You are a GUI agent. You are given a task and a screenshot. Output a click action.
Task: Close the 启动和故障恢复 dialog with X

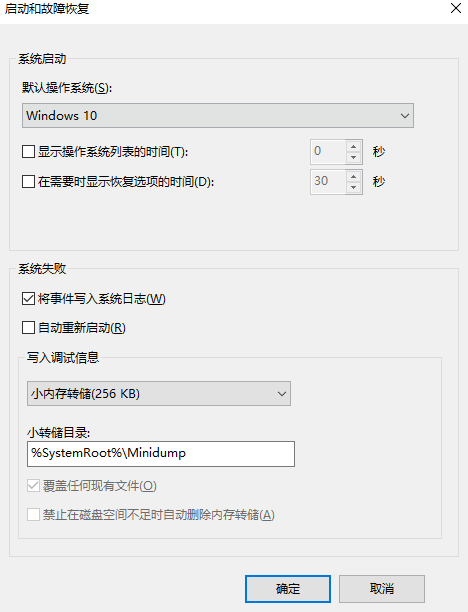456,8
